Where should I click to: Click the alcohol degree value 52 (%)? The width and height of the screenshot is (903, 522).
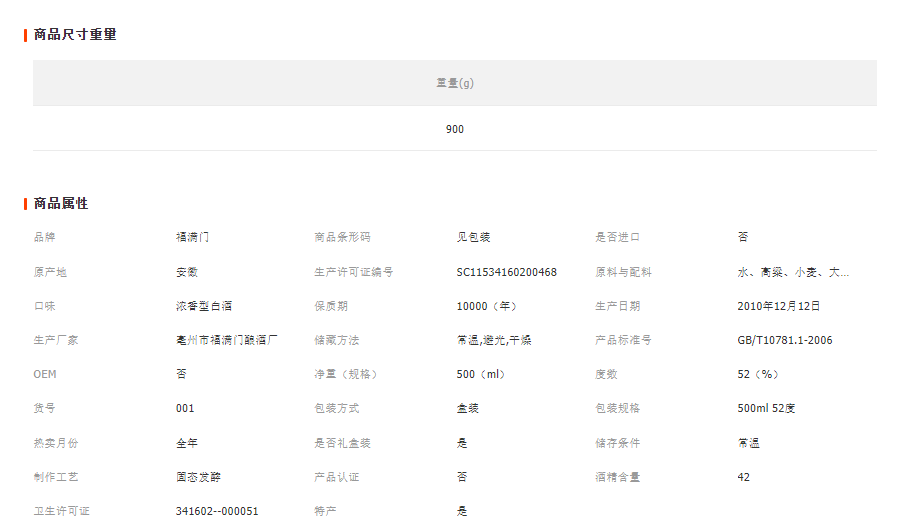click(x=757, y=374)
